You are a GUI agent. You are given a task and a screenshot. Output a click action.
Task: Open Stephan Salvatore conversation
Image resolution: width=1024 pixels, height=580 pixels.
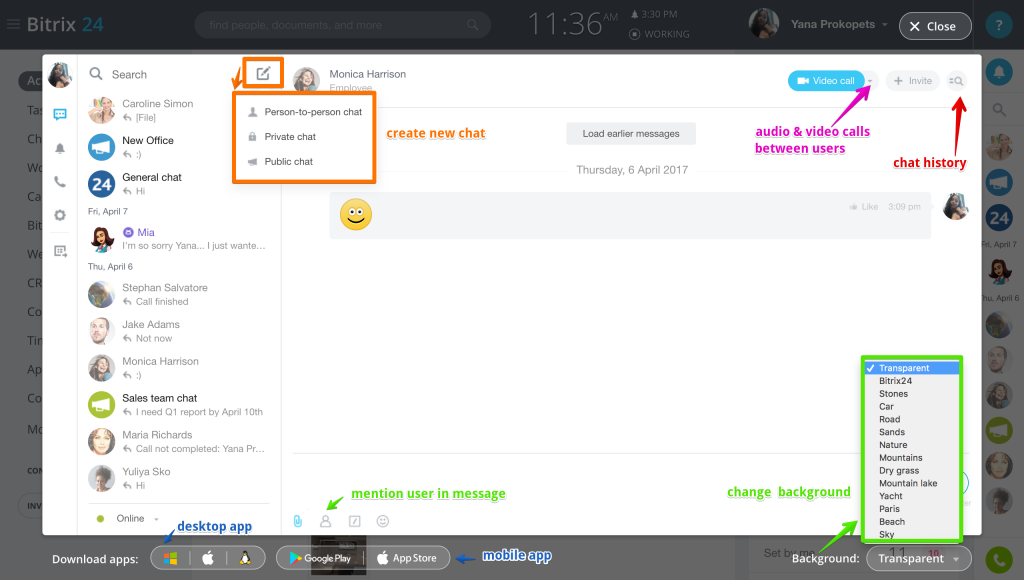178,295
